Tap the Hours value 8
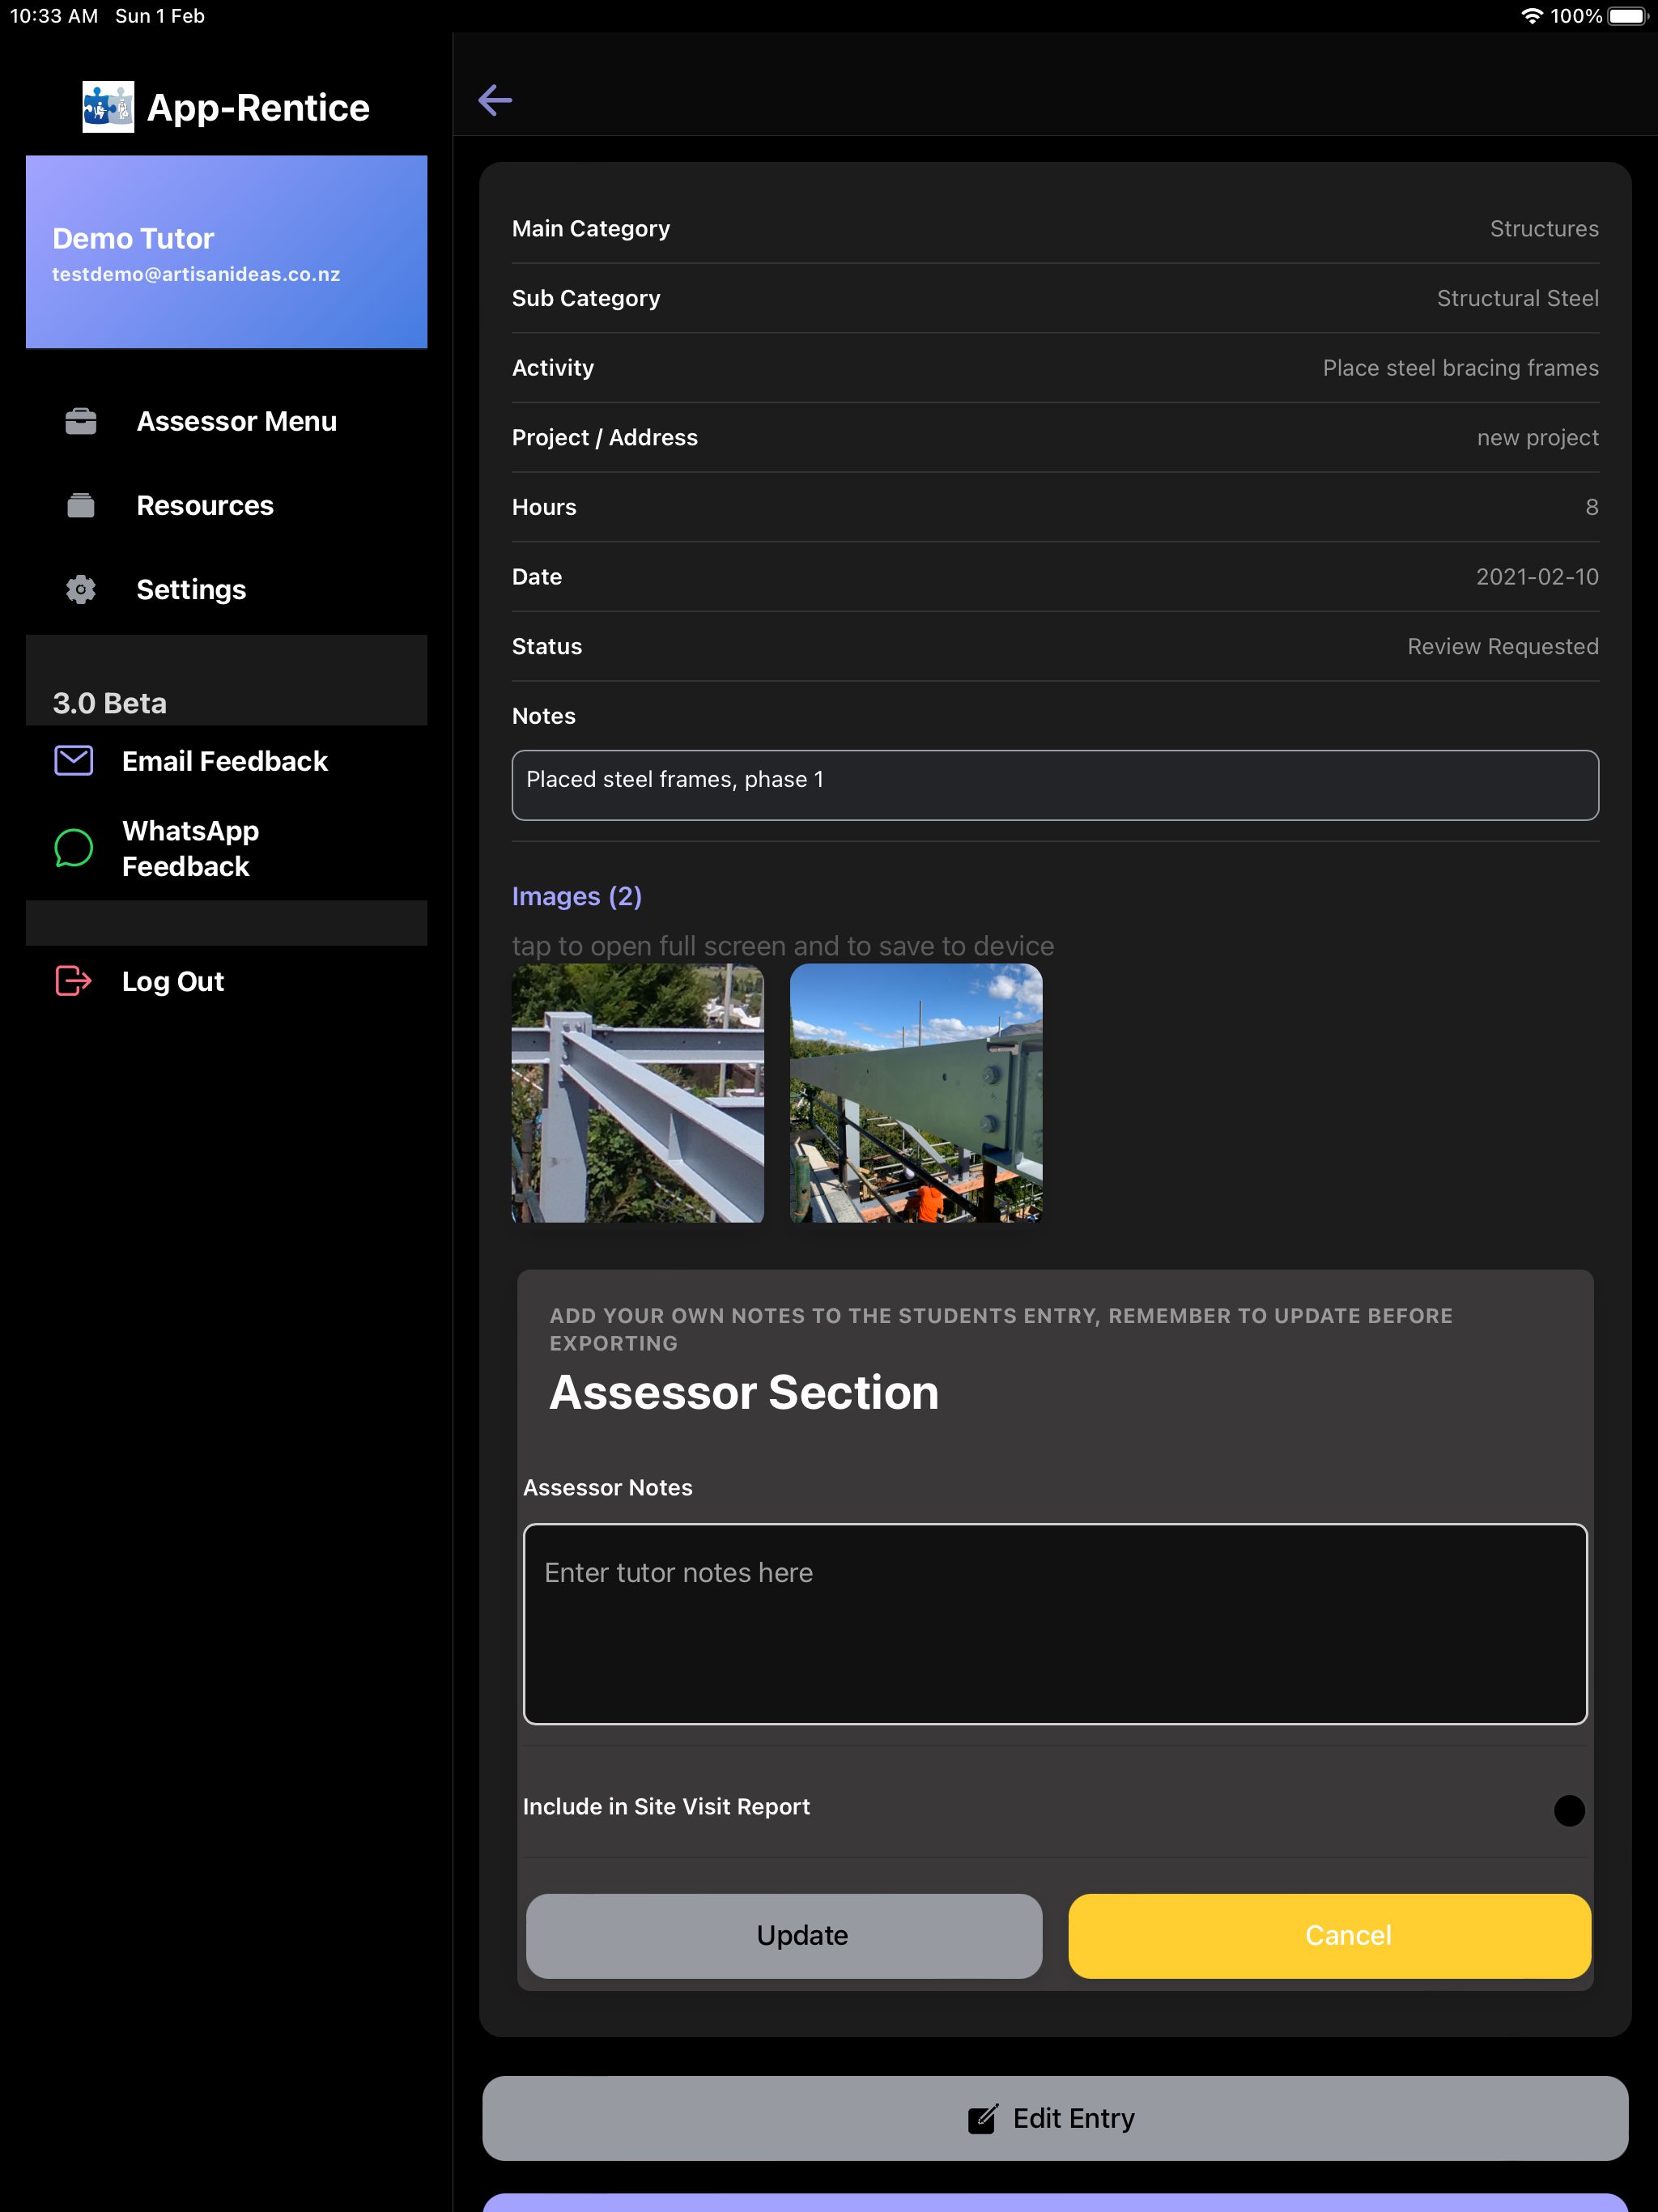The image size is (1658, 2212). (x=1591, y=507)
